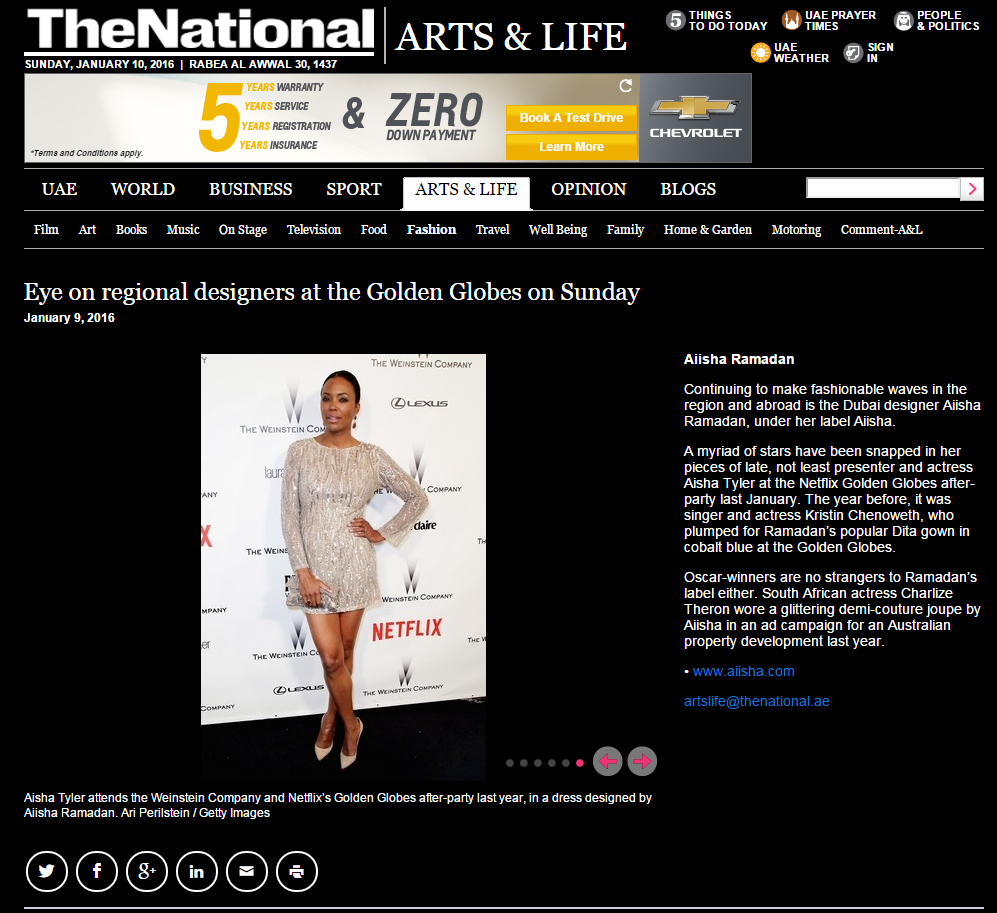The height and width of the screenshot is (913, 997).
Task: Open the Business section tab
Action: (x=250, y=189)
